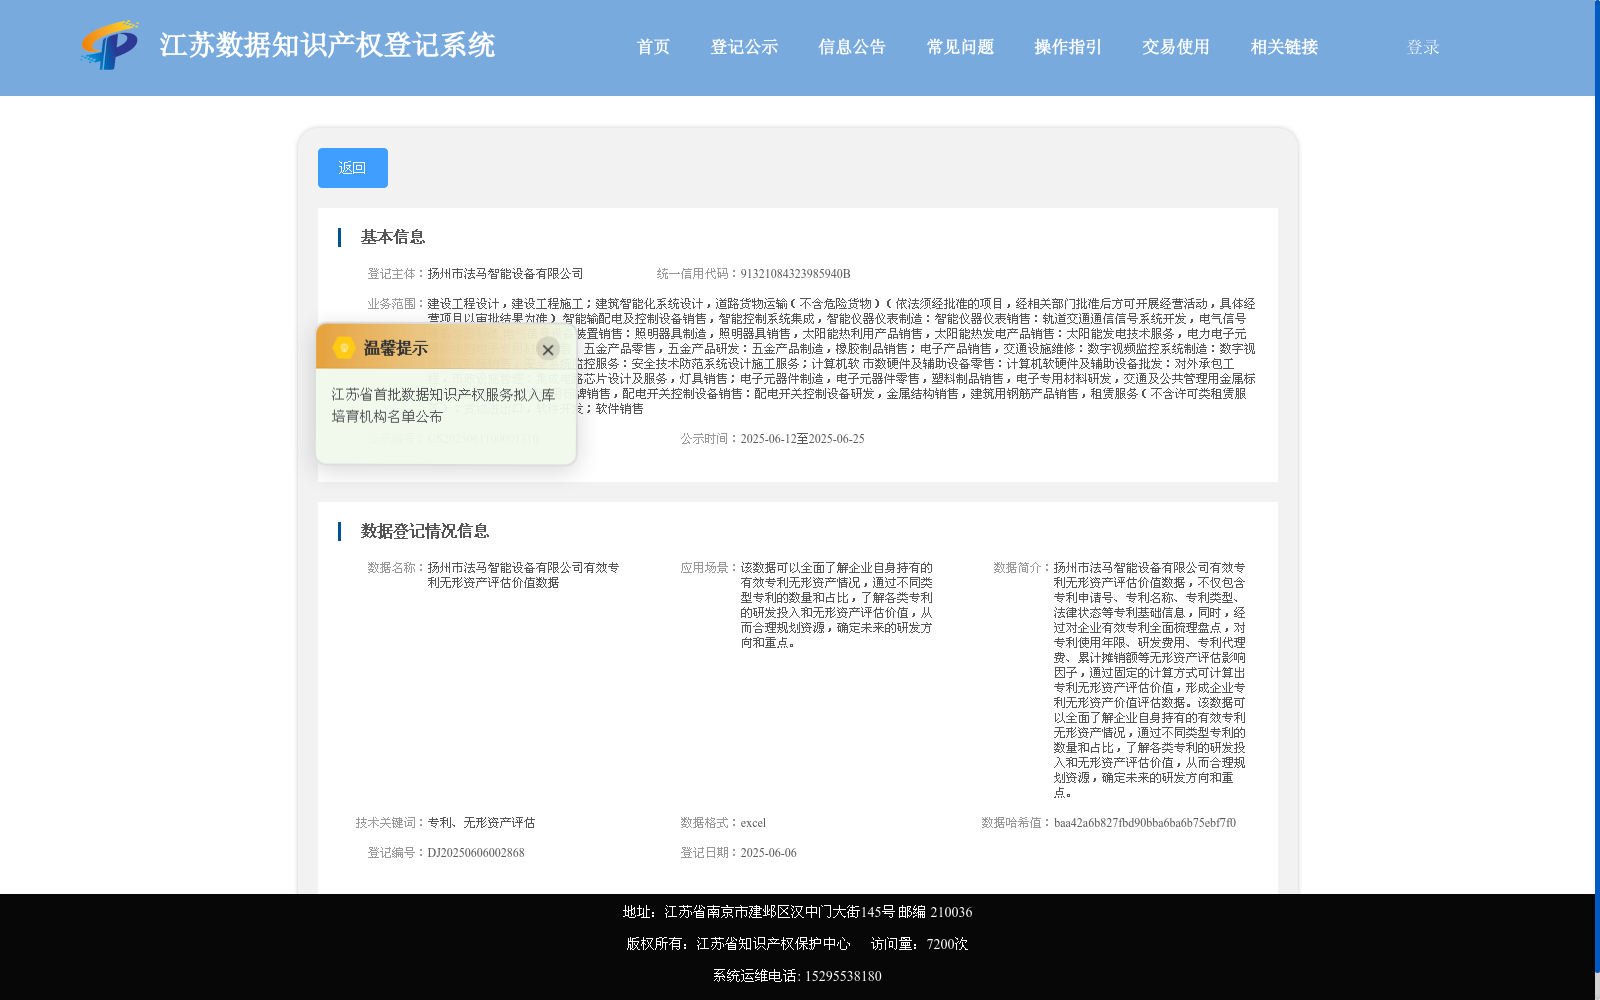Select the data format value excel
The image size is (1600, 1000).
[753, 823]
